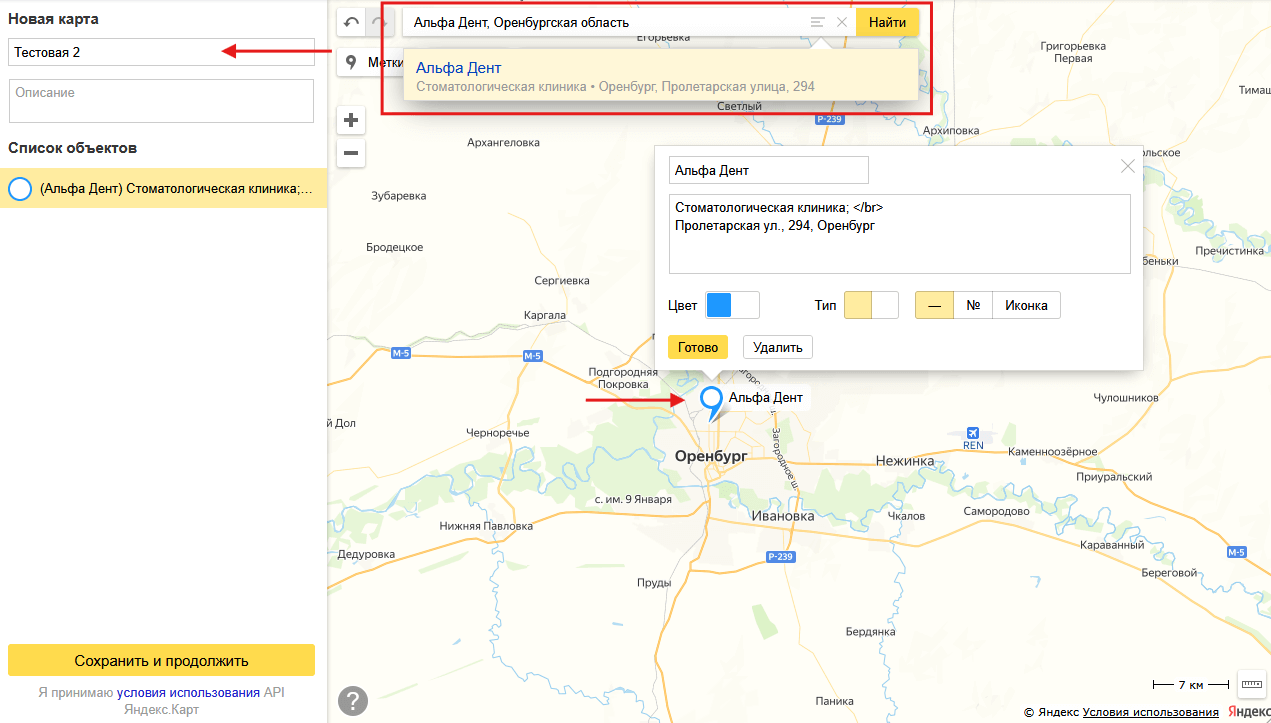Click the Паника map label
This screenshot has width=1271, height=723.
[835, 701]
